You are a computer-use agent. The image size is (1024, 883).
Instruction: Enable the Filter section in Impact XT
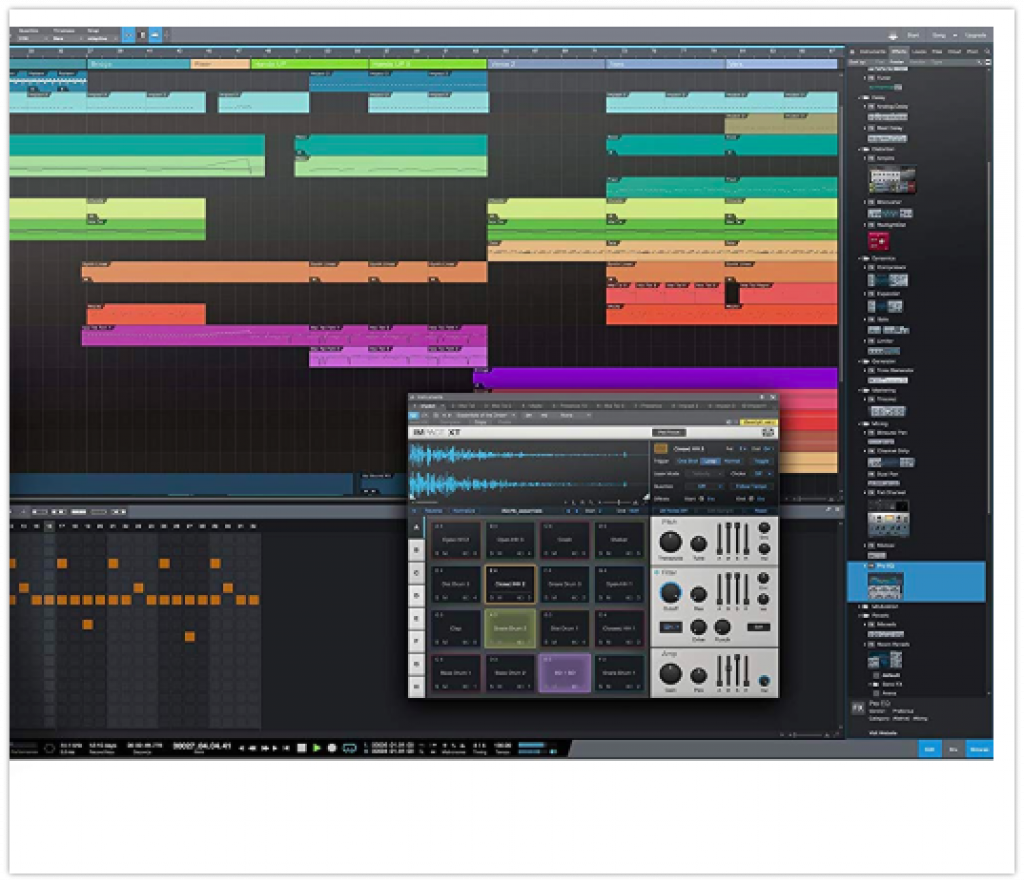(656, 572)
